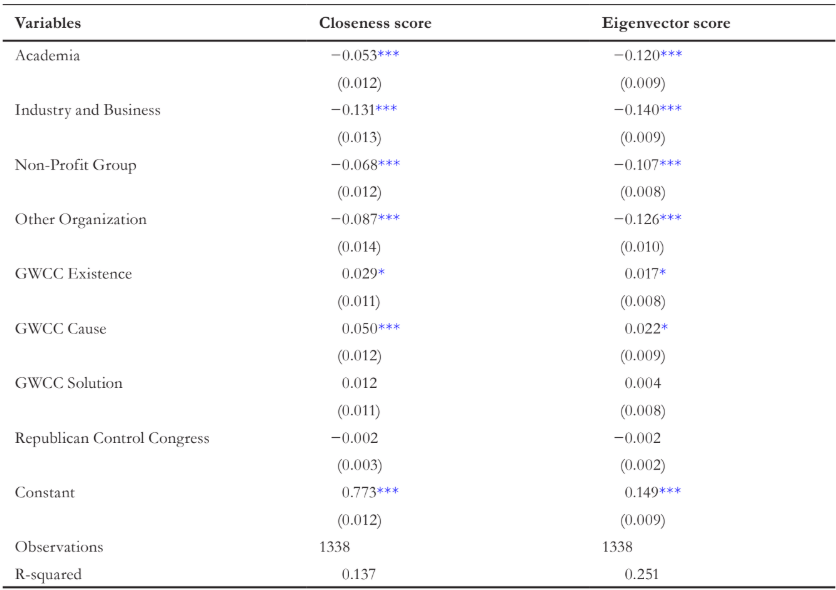Image resolution: width=836 pixels, height=590 pixels.
Task: Click the R-squared value 0.251
Action: click(641, 574)
